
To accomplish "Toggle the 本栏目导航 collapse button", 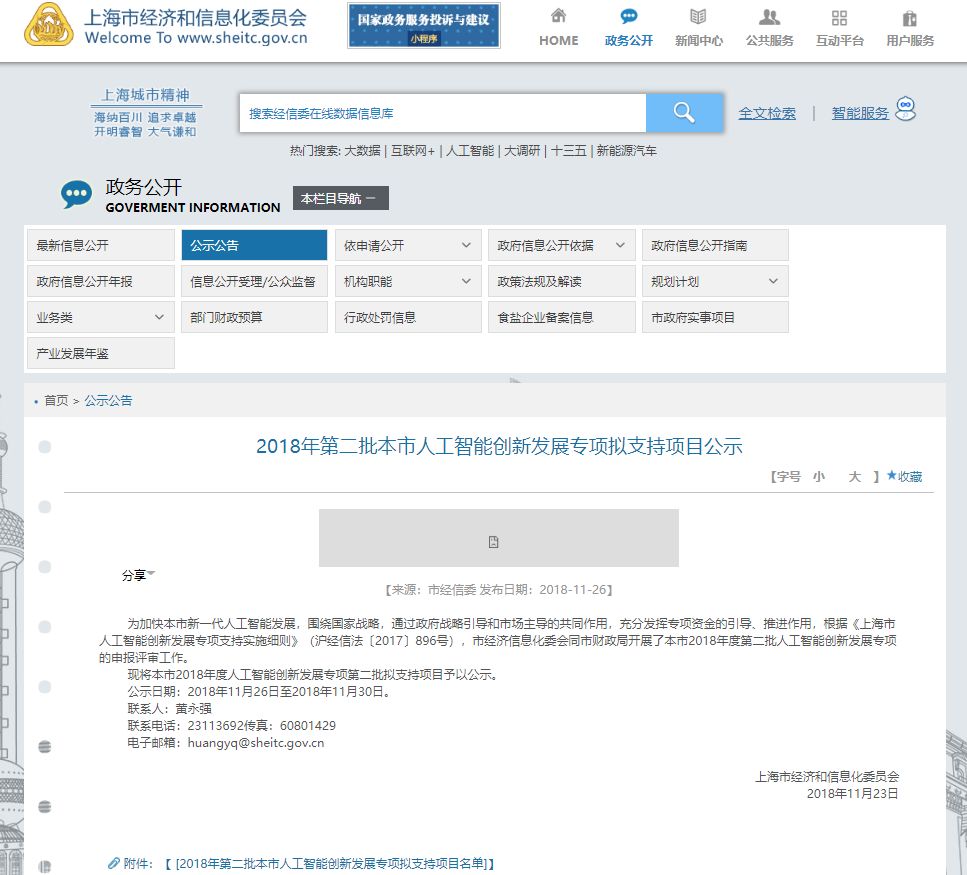I will 340,198.
